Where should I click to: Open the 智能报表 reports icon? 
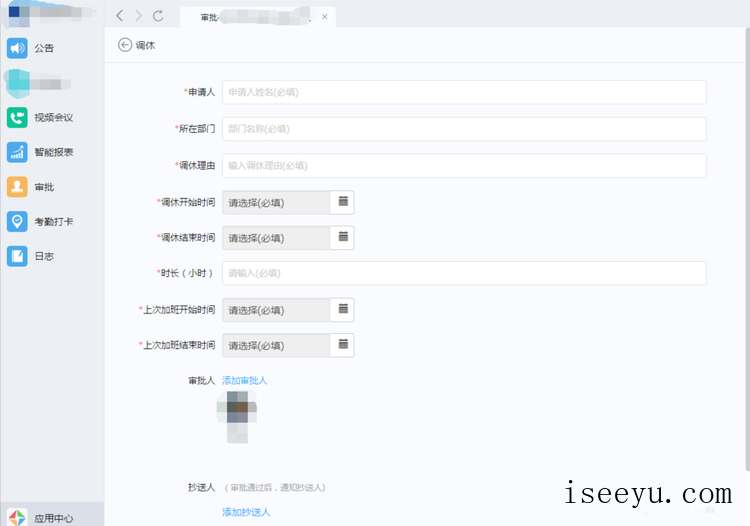point(17,152)
